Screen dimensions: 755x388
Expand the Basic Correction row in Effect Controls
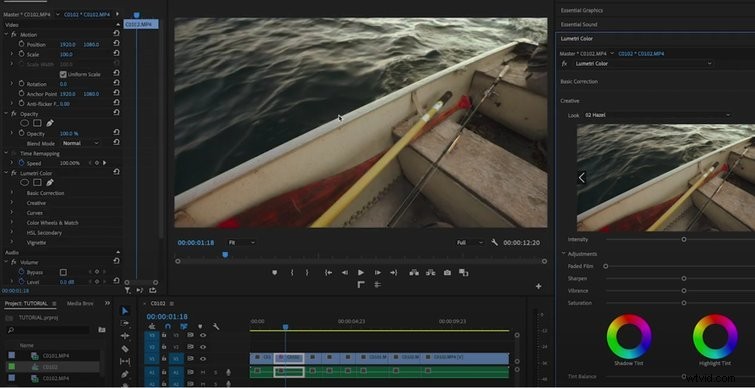[12, 193]
